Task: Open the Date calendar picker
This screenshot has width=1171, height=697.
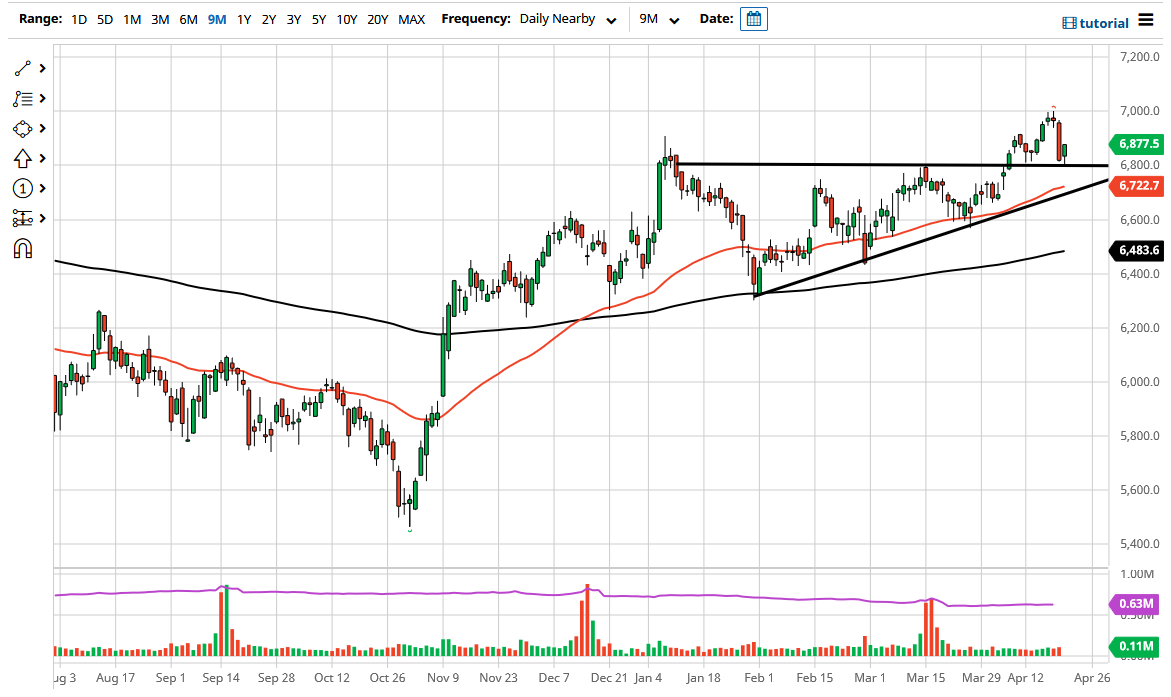Action: (x=753, y=18)
